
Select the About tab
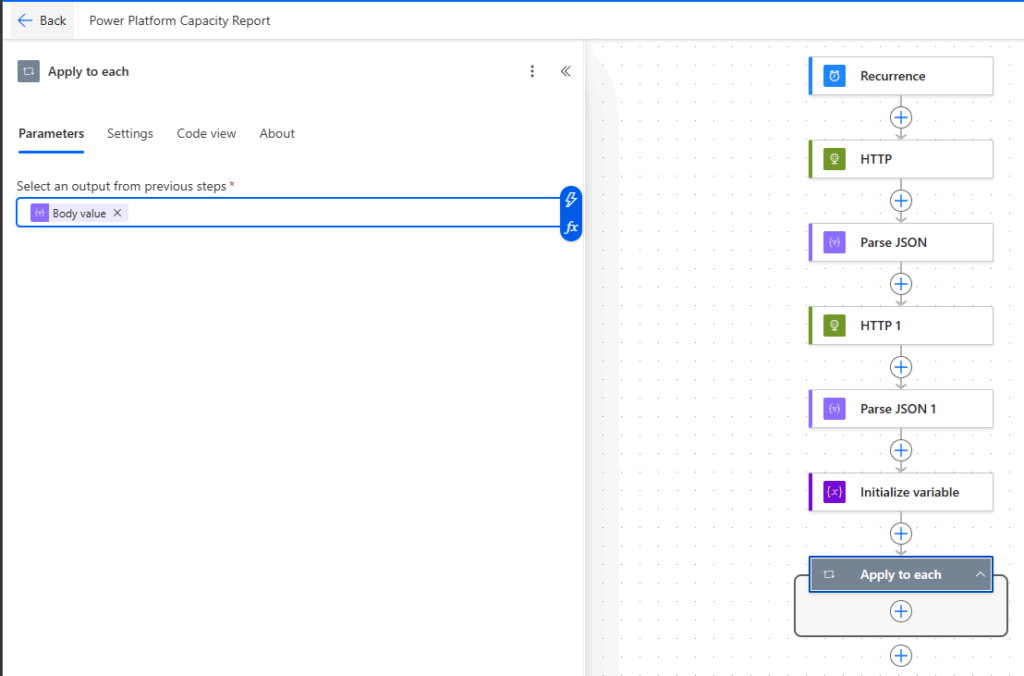click(277, 133)
